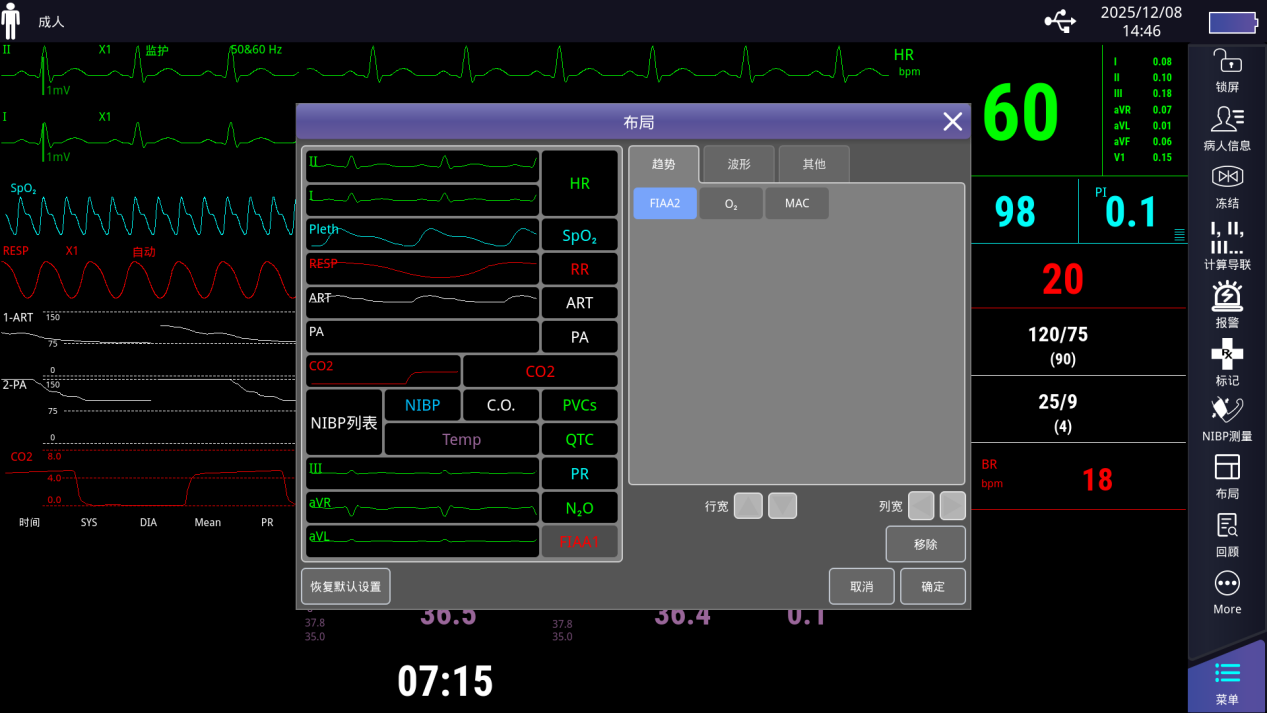Select the O₂ trend option
This screenshot has height=713, width=1267.
pos(731,203)
